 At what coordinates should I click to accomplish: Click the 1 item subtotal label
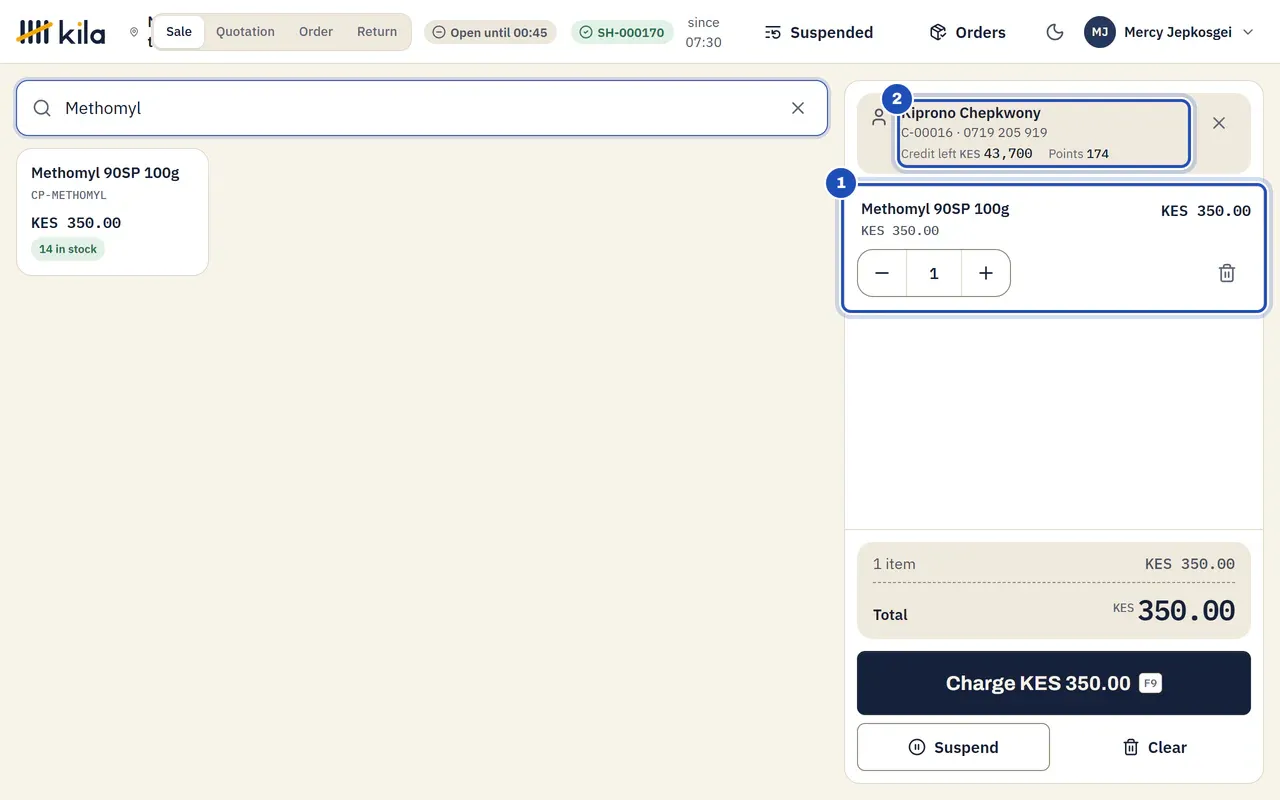point(894,564)
